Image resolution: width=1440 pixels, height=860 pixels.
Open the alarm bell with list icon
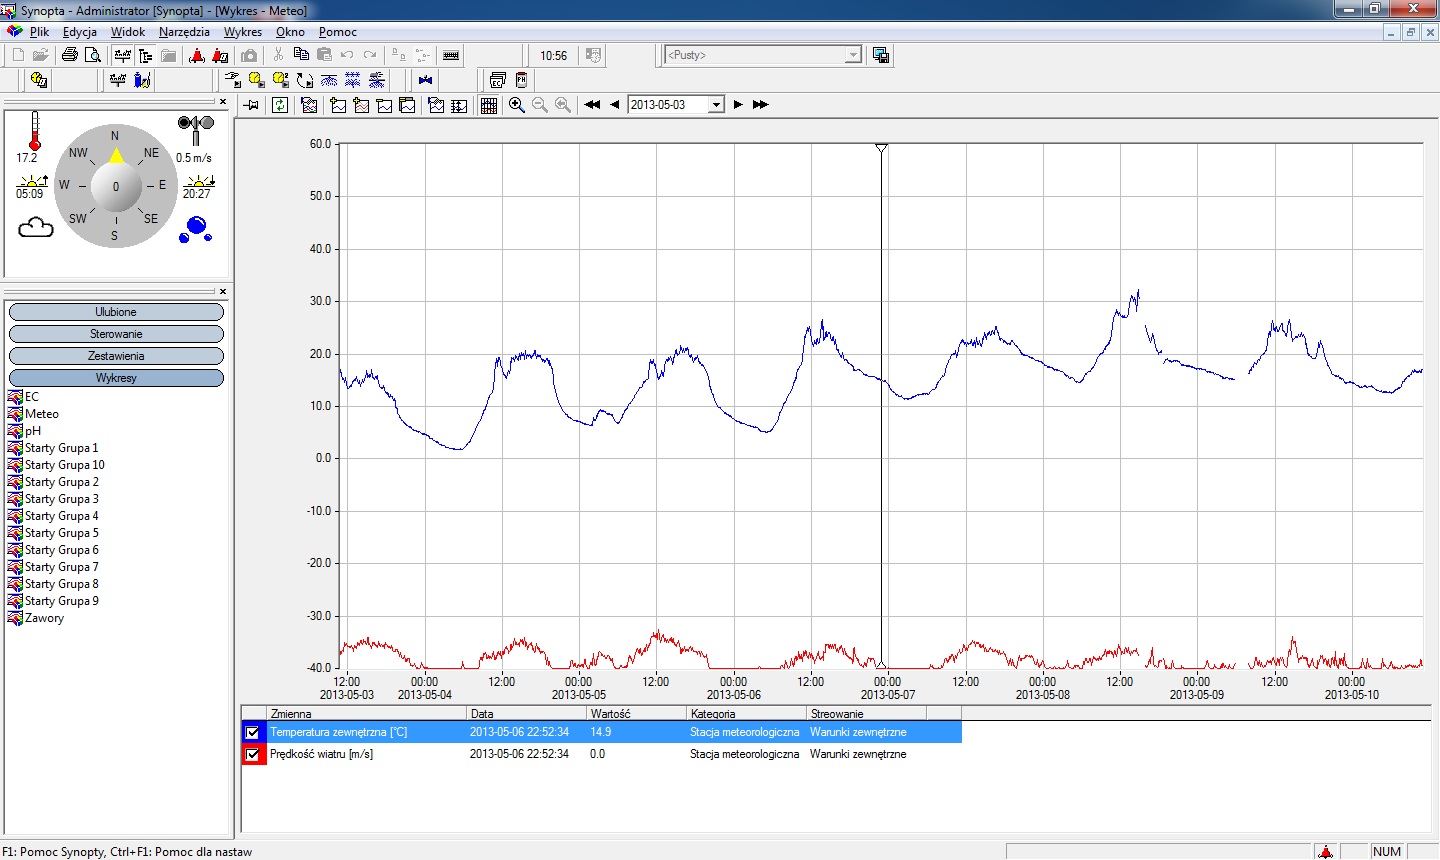[220, 55]
